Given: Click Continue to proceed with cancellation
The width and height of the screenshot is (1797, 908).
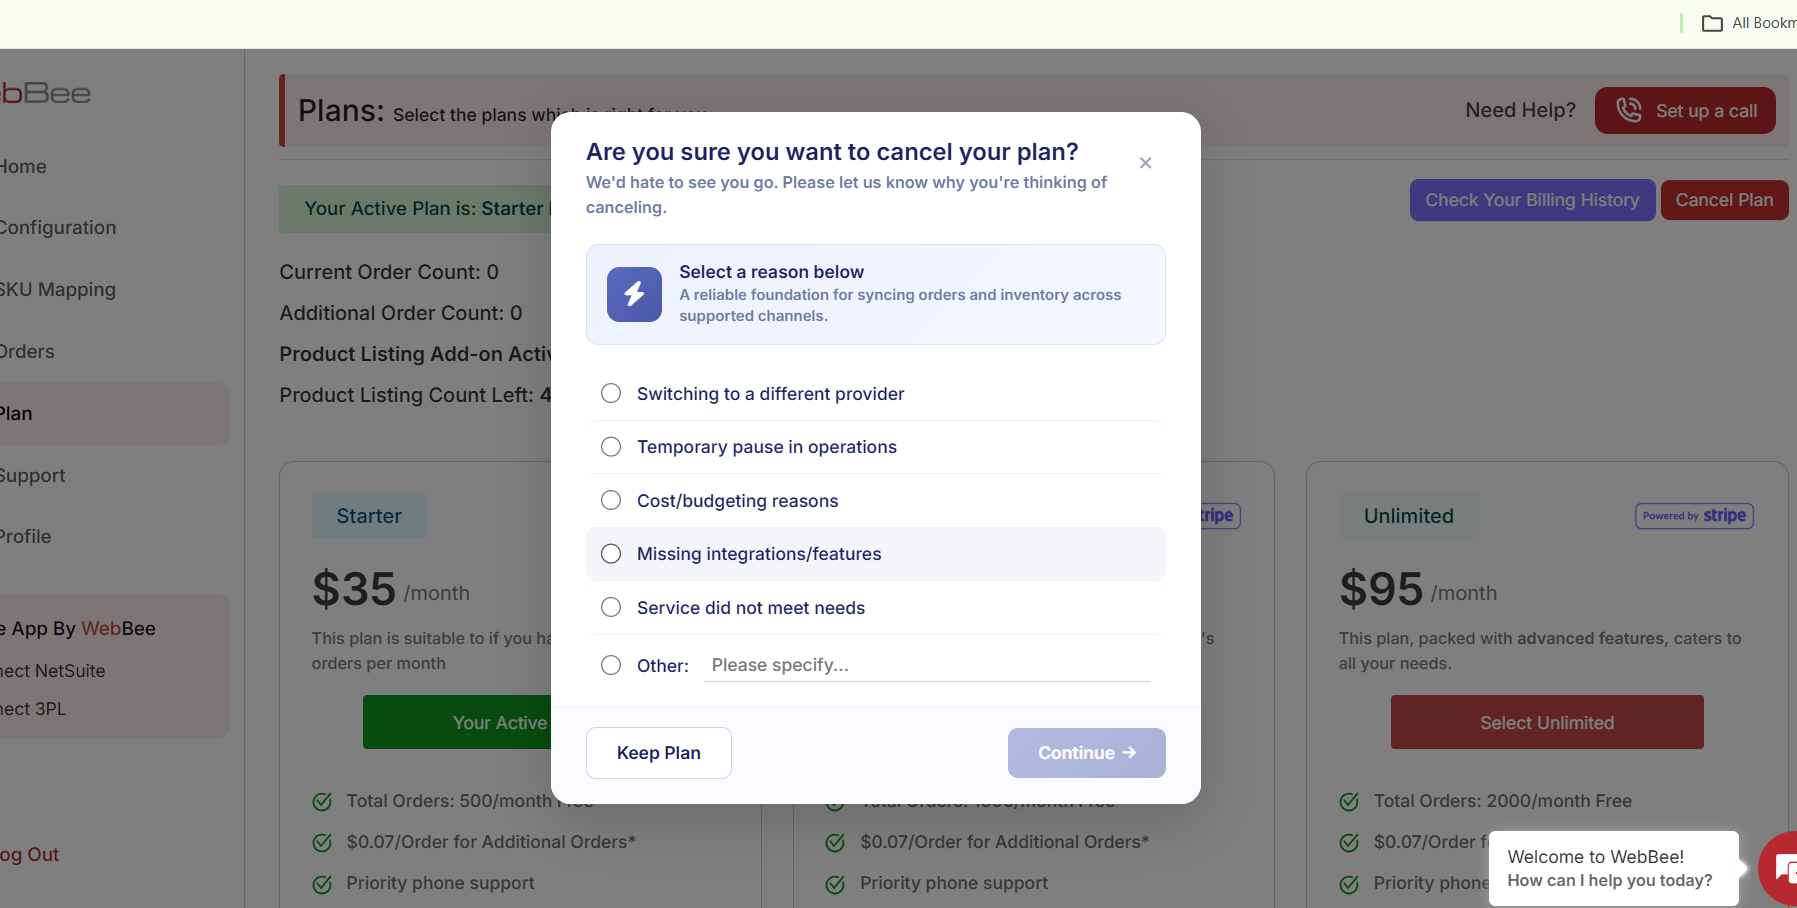Looking at the screenshot, I should click(x=1086, y=753).
